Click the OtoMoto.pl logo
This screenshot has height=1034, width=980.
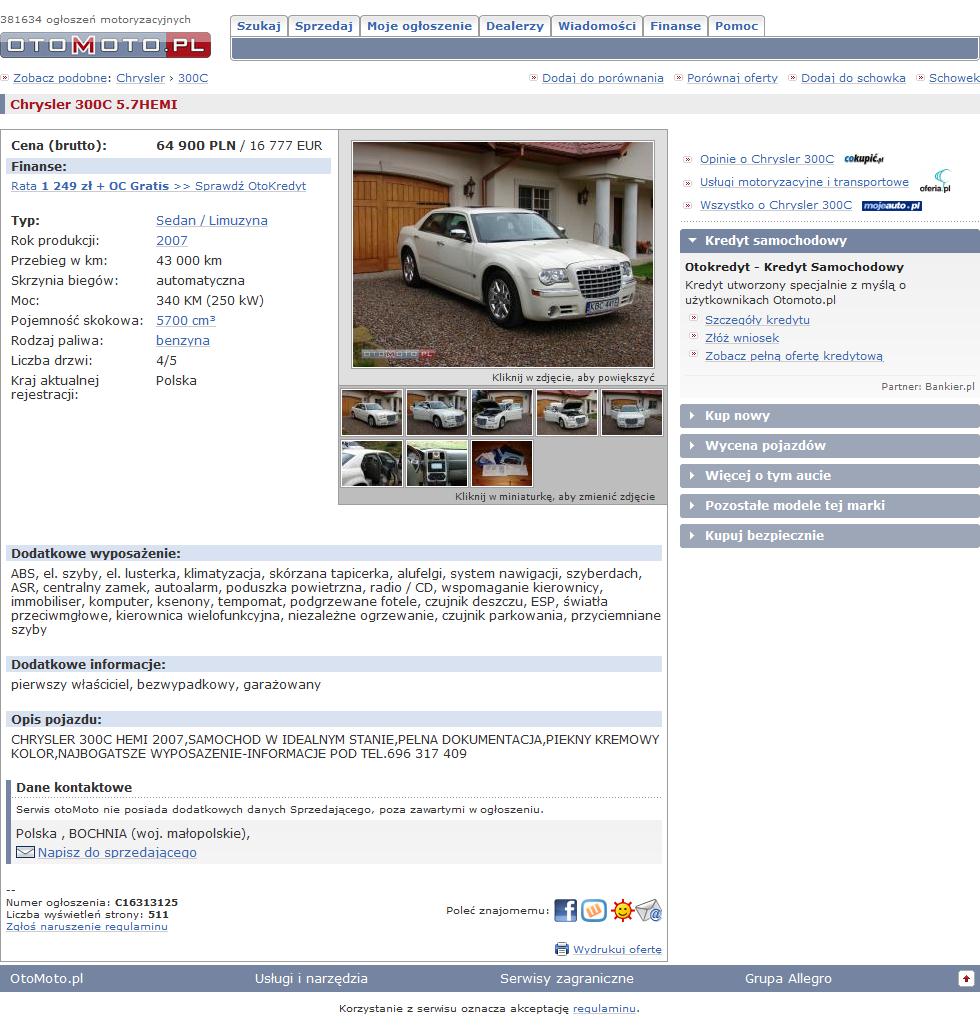coord(106,45)
